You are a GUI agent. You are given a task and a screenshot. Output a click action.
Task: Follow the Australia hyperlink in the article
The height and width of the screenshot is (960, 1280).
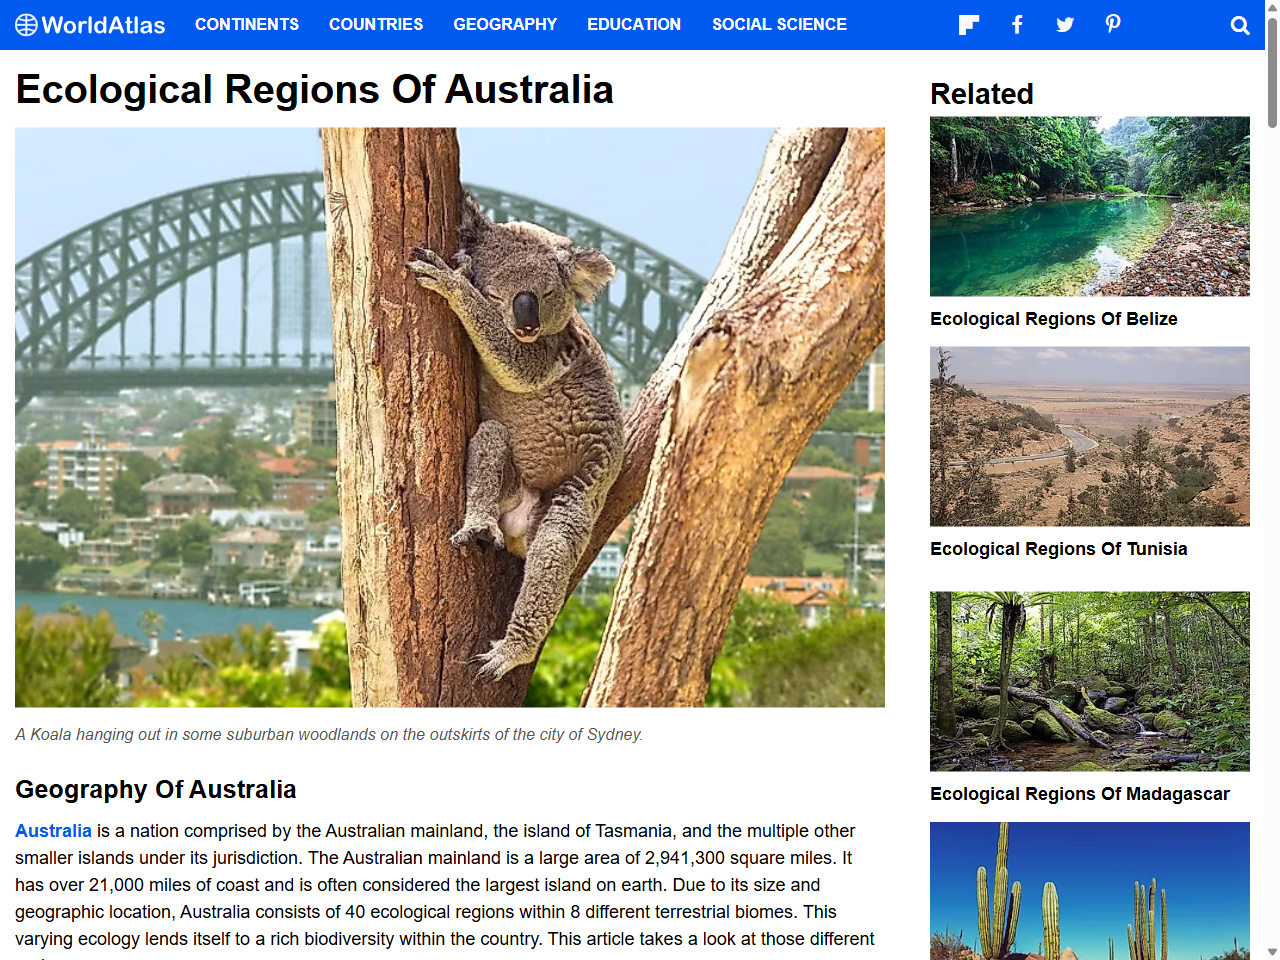(53, 831)
